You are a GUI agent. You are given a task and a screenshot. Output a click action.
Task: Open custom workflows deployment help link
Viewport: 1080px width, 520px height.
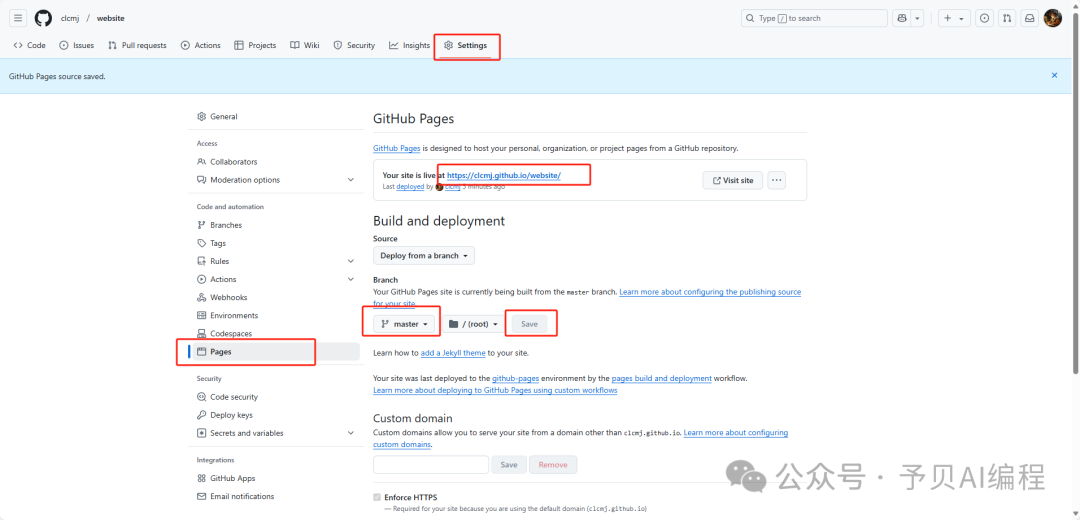click(x=495, y=391)
